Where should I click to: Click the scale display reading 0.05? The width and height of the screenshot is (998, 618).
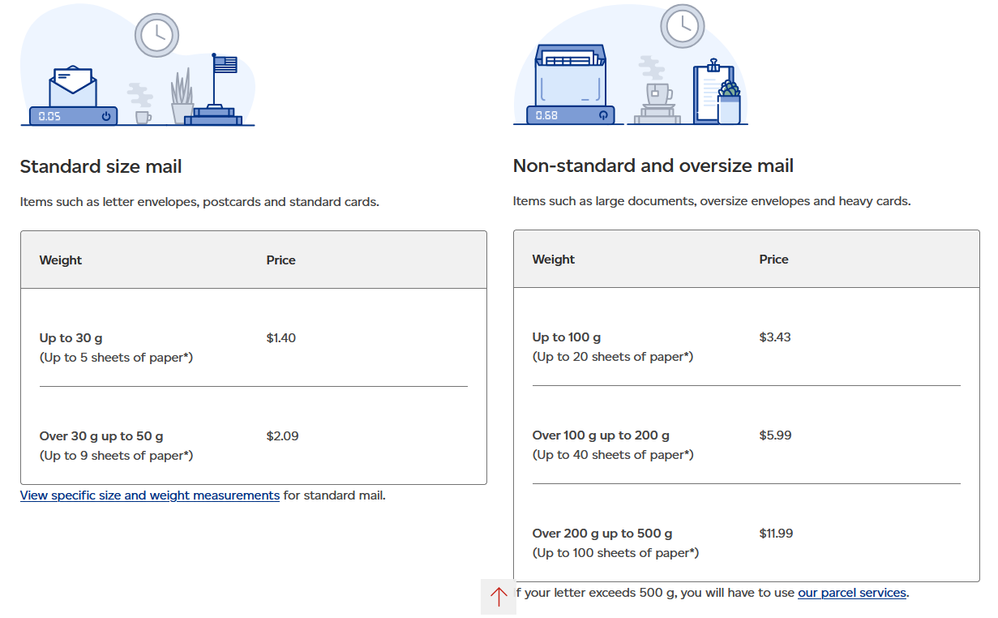tap(50, 116)
